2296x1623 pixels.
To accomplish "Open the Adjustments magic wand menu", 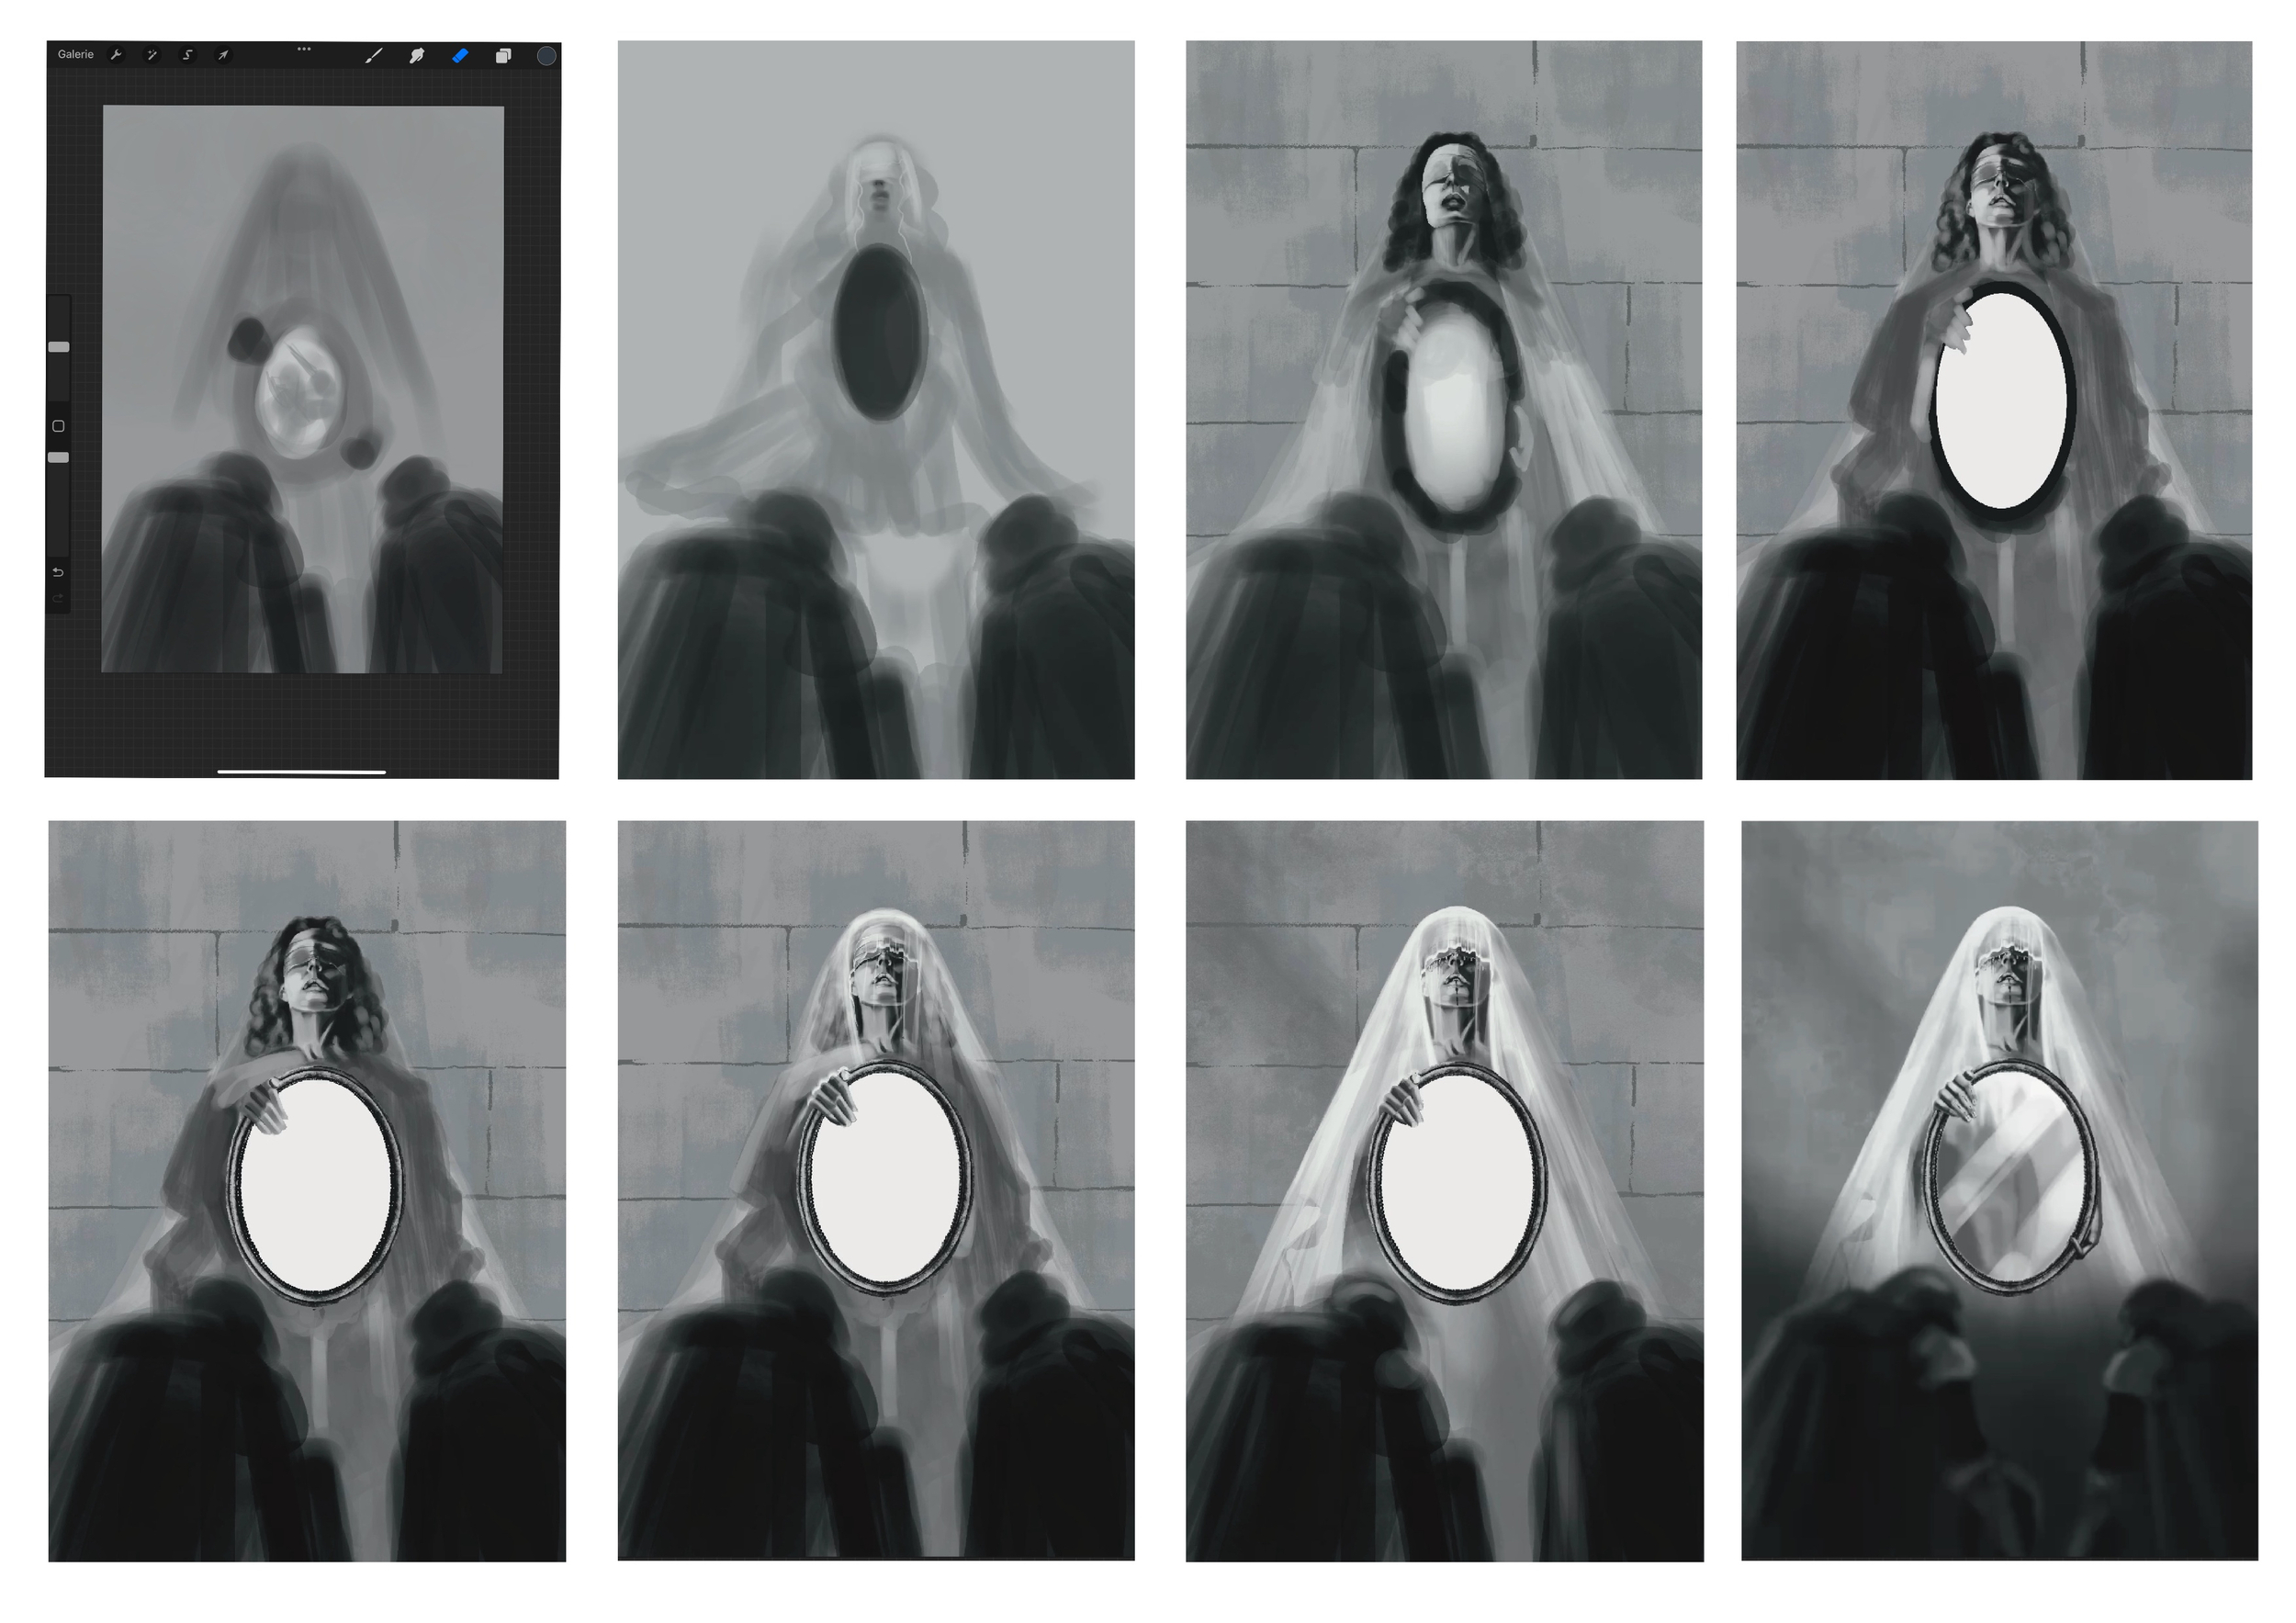I will click(x=152, y=55).
